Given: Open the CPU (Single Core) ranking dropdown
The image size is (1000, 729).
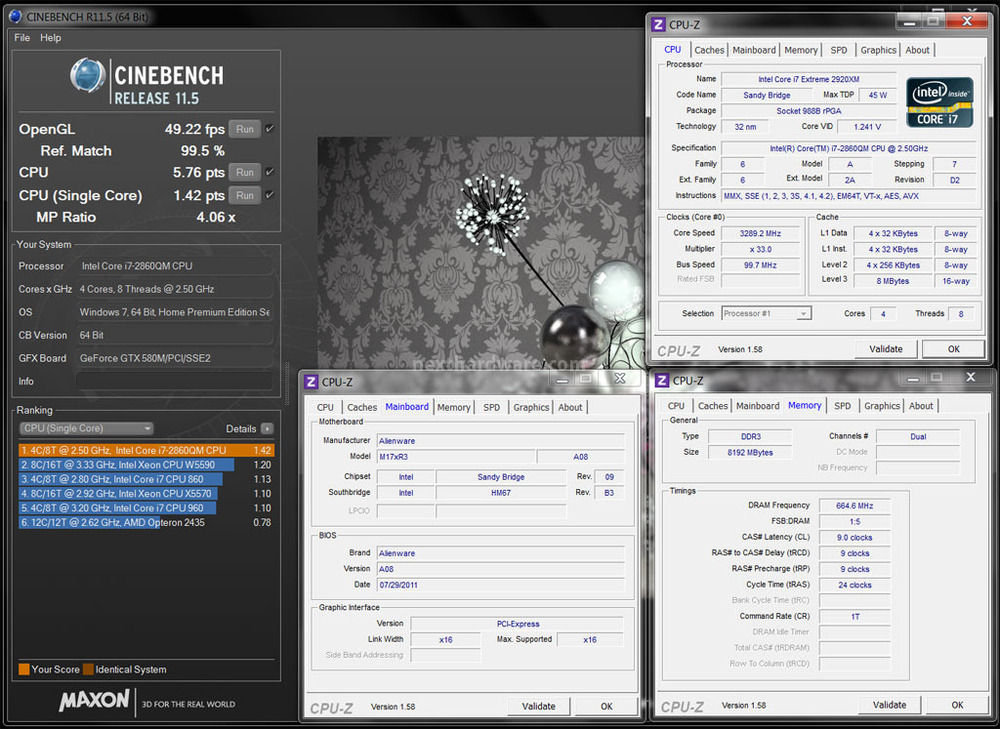Looking at the screenshot, I should [86, 429].
